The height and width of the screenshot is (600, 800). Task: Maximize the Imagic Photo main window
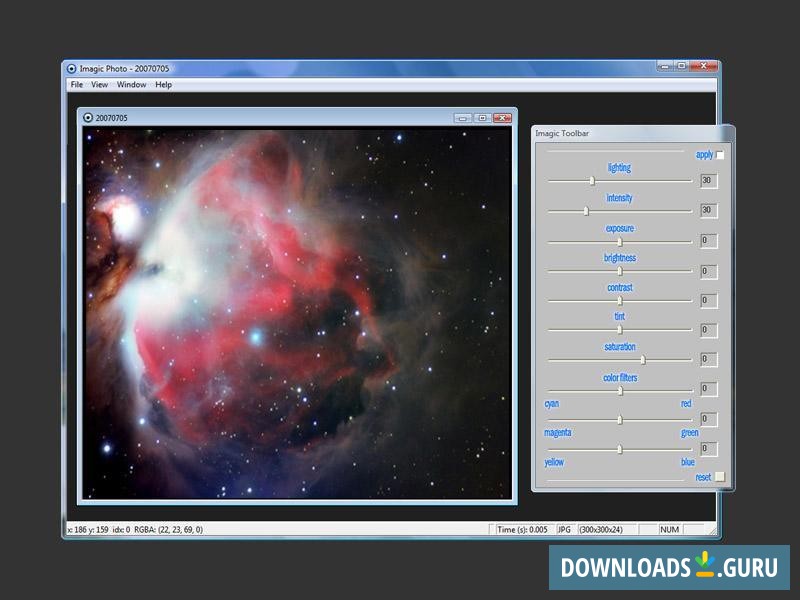(x=681, y=66)
